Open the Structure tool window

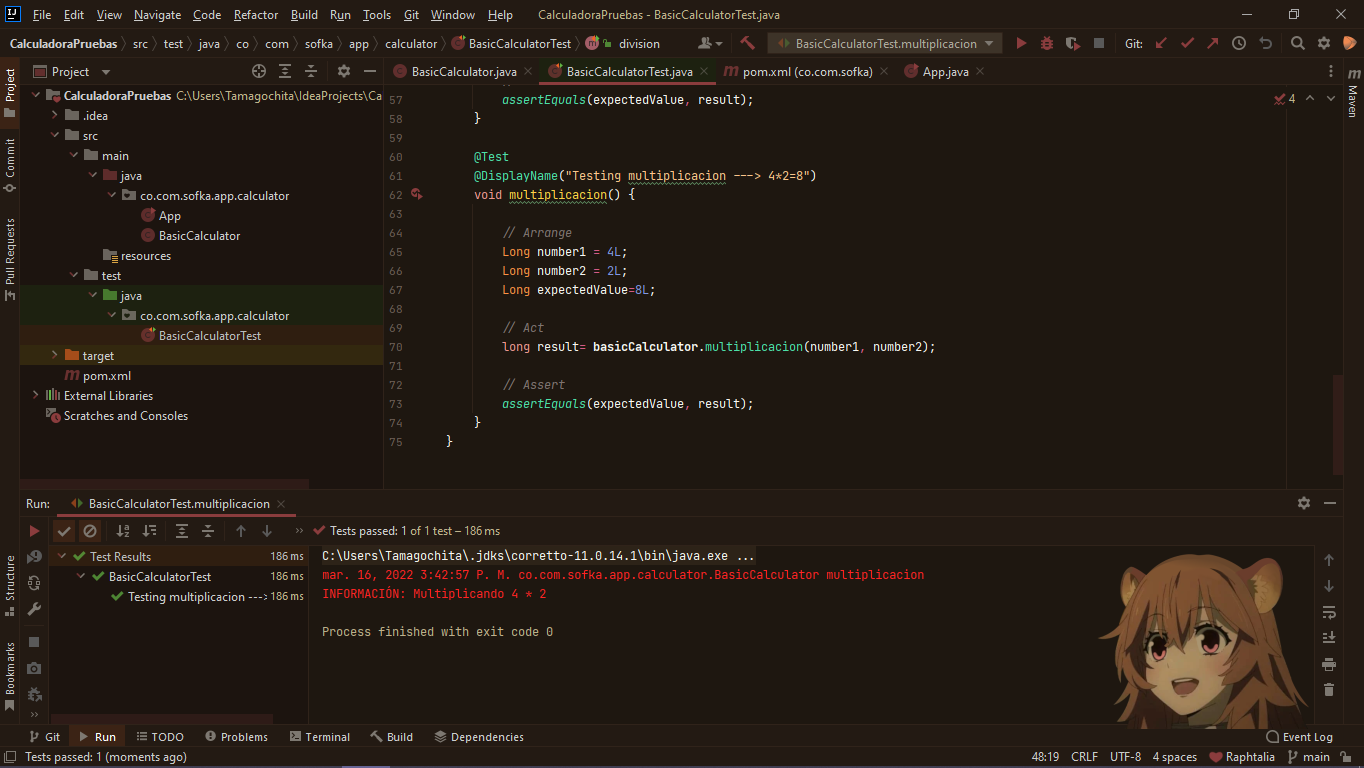click(x=11, y=578)
